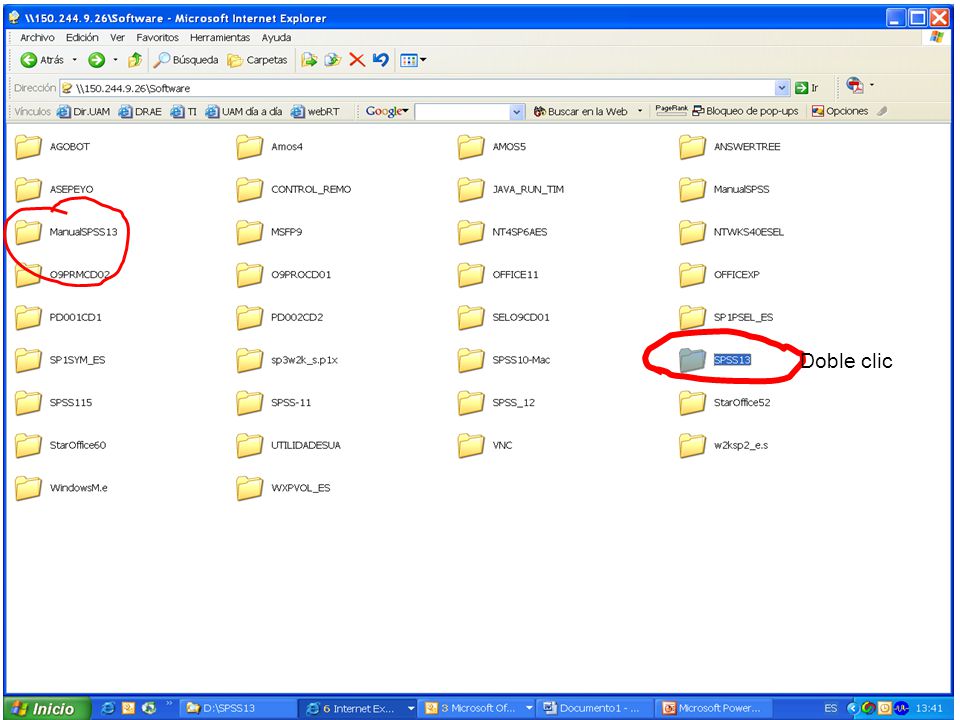The width and height of the screenshot is (960, 720).
Task: Click the Move To folder toolbar icon
Action: [310, 60]
